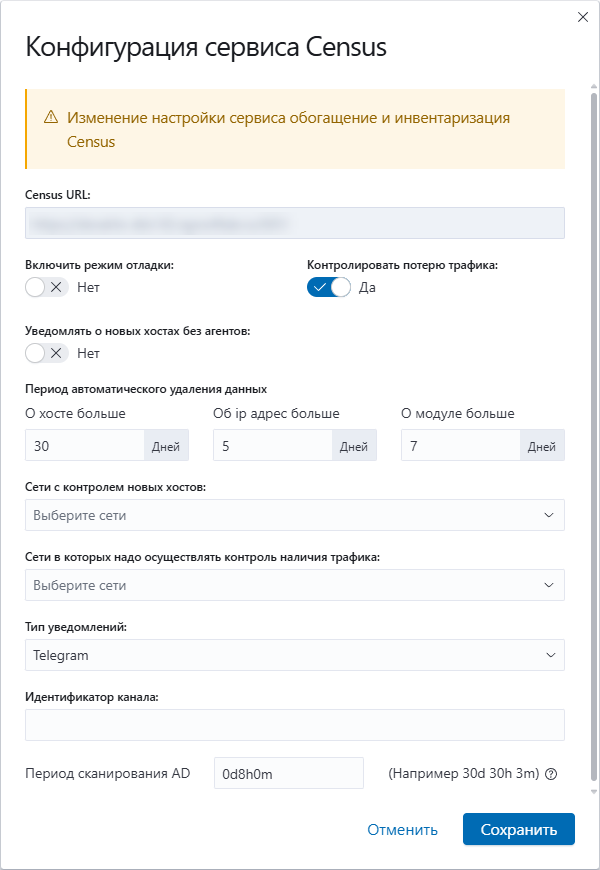The image size is (600, 870).
Task: Click the vertical scrollbar of the dialog
Action: click(x=594, y=436)
